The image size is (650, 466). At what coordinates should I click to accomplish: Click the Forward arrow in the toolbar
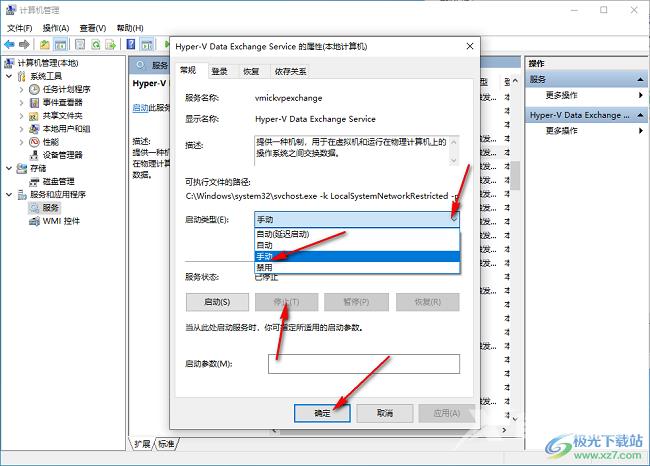[x=24, y=44]
